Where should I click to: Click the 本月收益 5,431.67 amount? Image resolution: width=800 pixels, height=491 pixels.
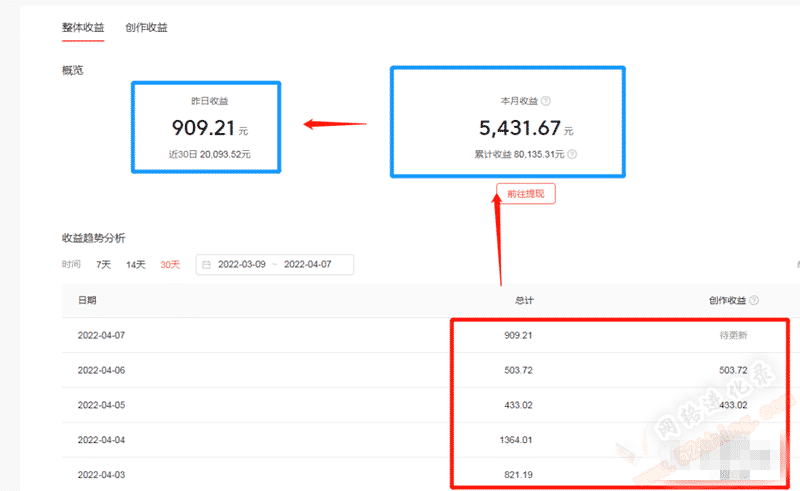coord(519,128)
